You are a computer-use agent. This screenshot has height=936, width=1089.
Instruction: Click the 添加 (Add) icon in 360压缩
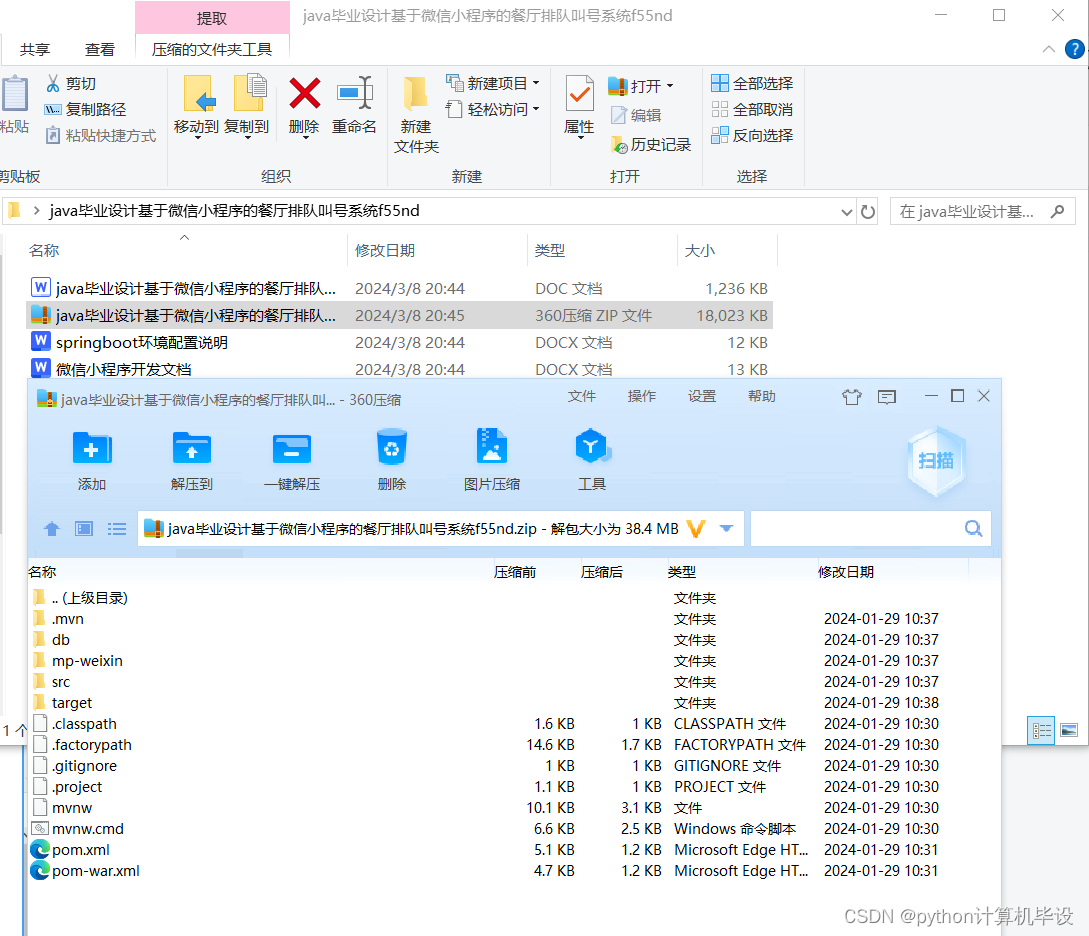pyautogui.click(x=91, y=449)
